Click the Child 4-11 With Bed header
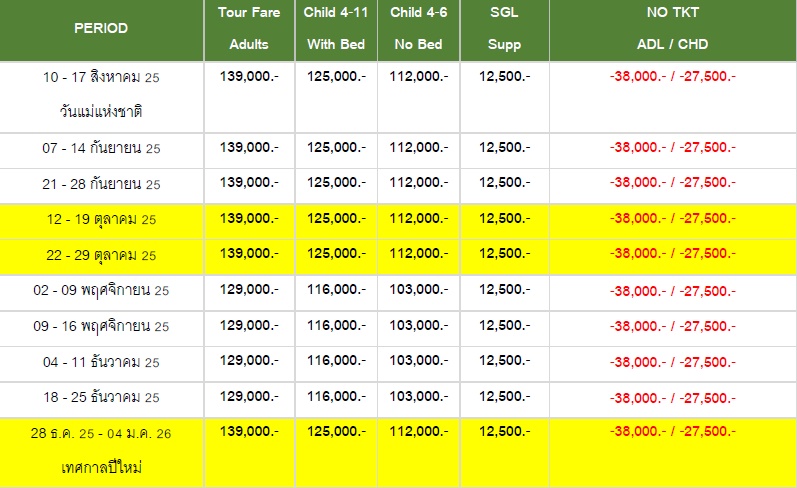 pyautogui.click(x=336, y=28)
